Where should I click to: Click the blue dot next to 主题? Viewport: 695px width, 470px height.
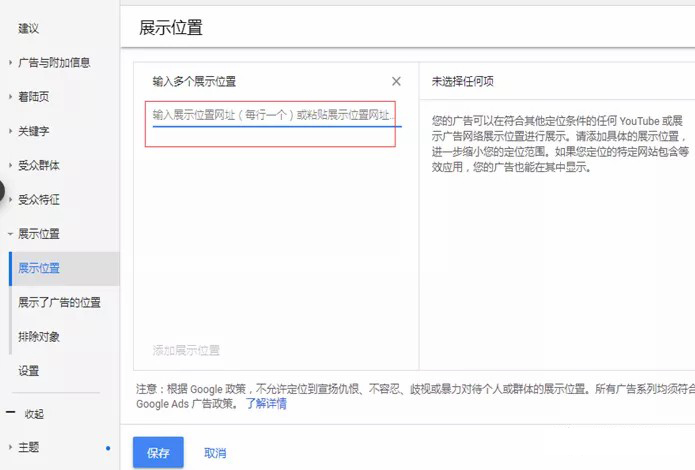108,447
